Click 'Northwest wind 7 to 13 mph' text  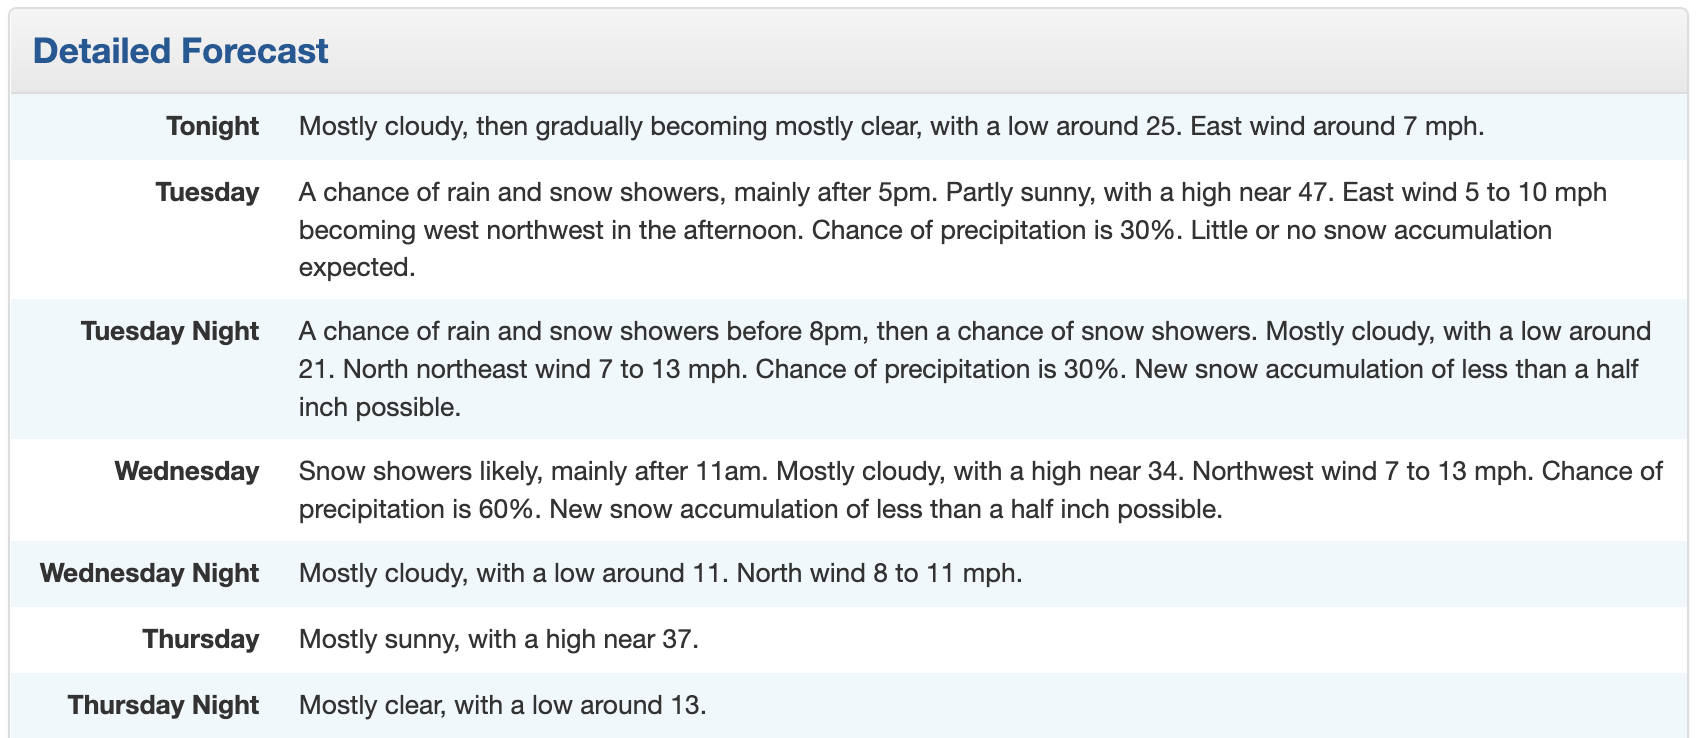(1360, 471)
